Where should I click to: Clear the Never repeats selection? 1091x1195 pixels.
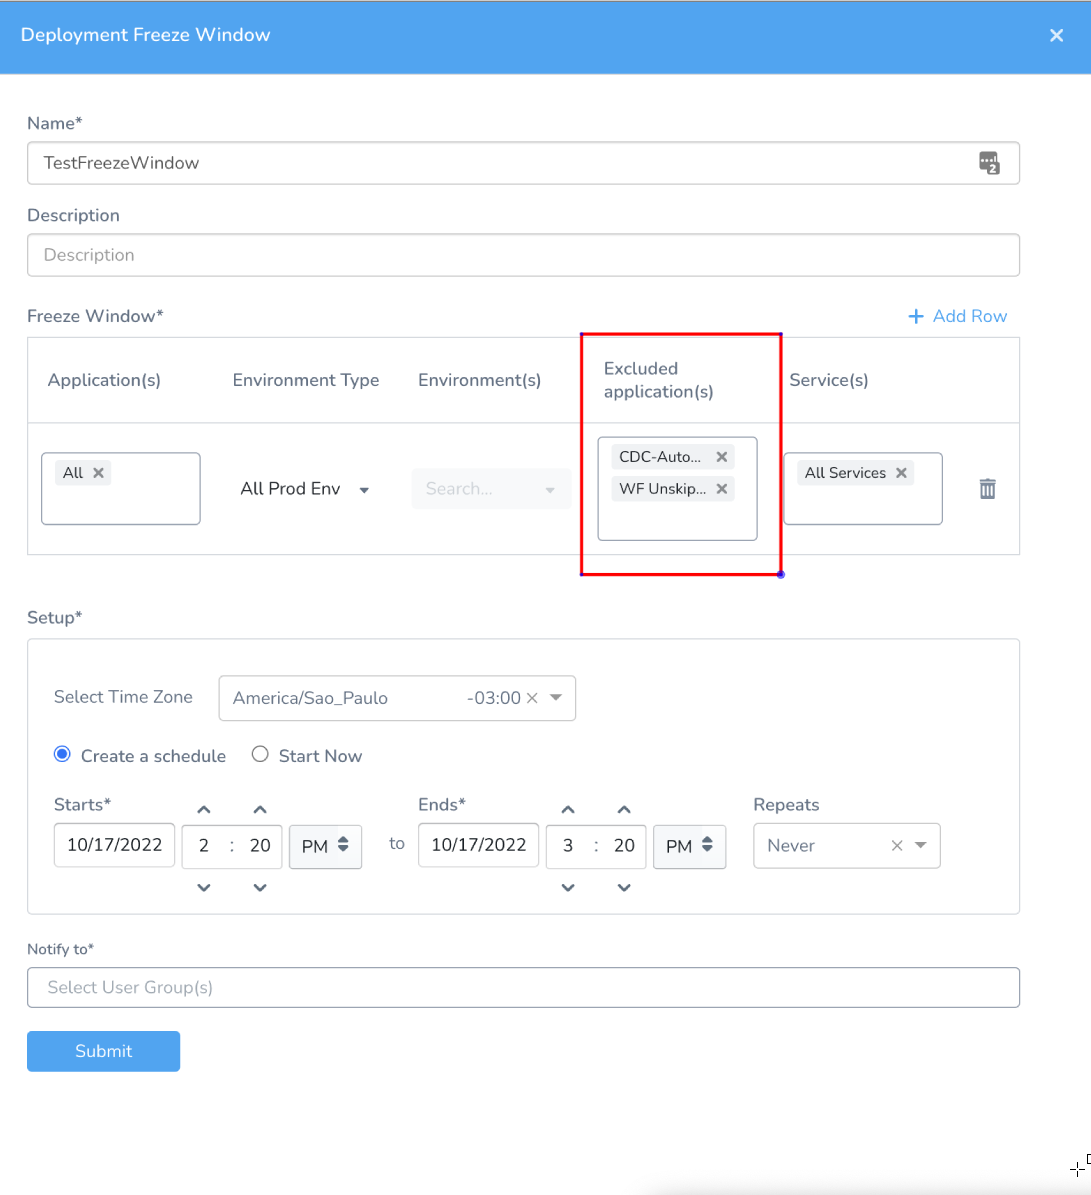coord(897,845)
